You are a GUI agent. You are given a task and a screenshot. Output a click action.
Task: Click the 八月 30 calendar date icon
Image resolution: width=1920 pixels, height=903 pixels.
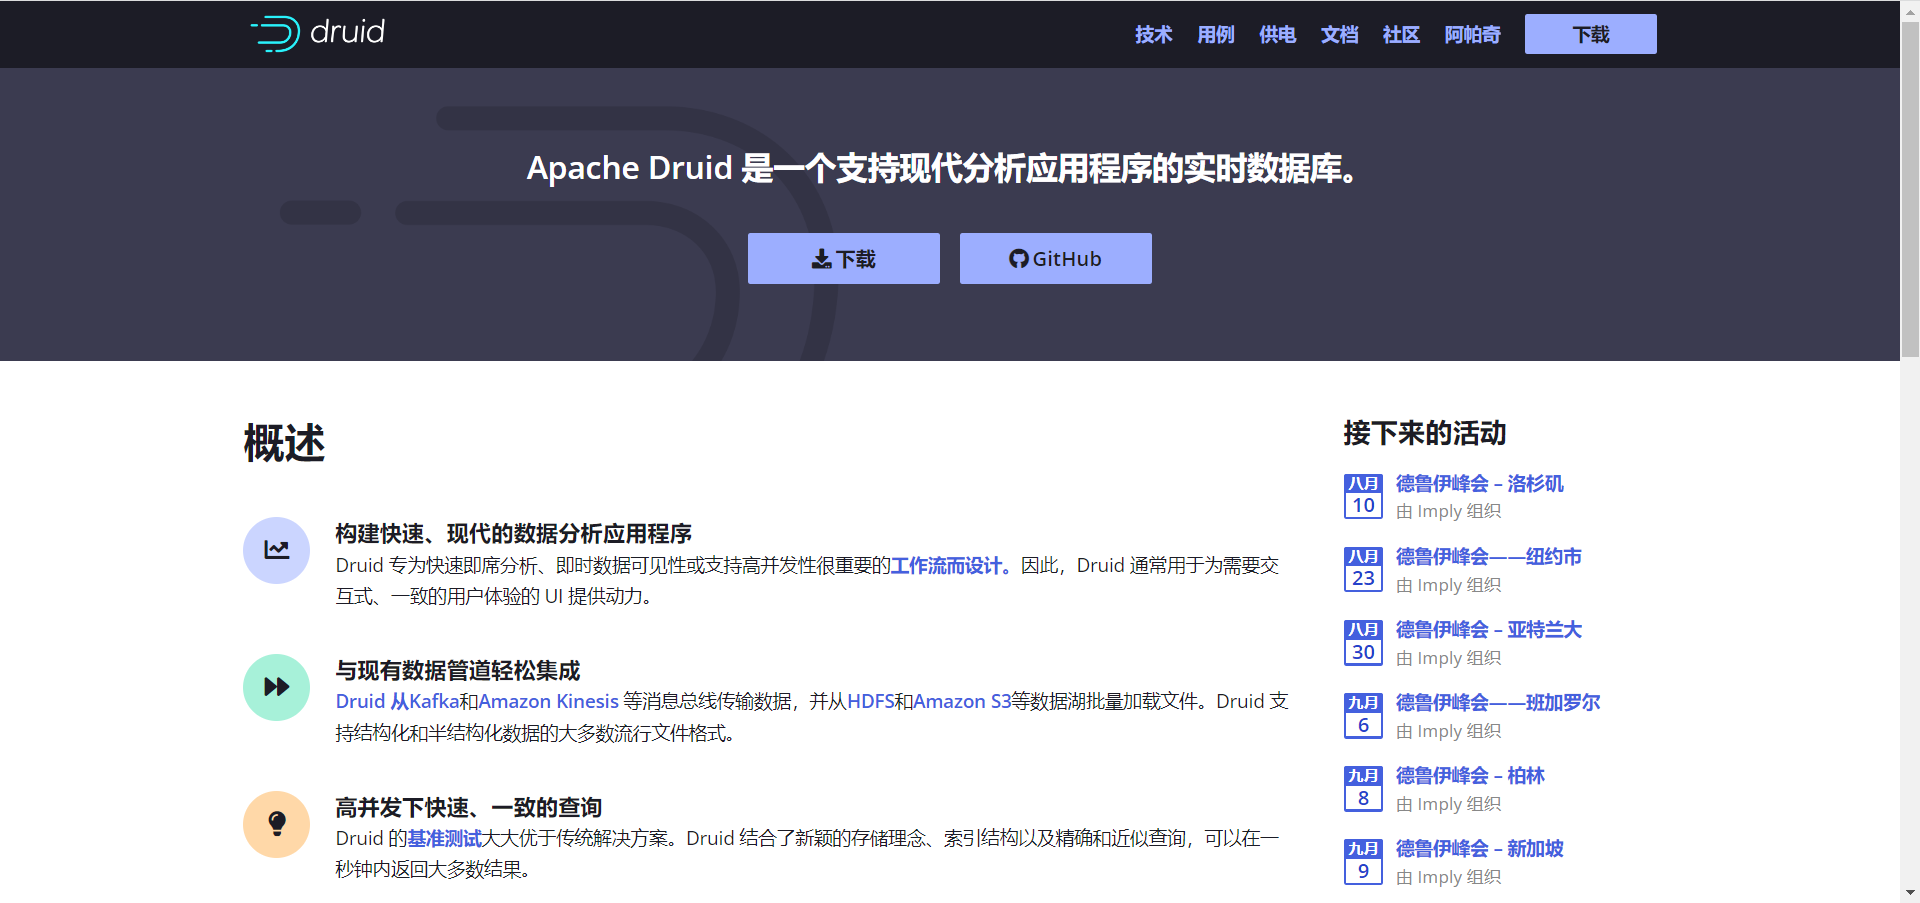(x=1363, y=642)
